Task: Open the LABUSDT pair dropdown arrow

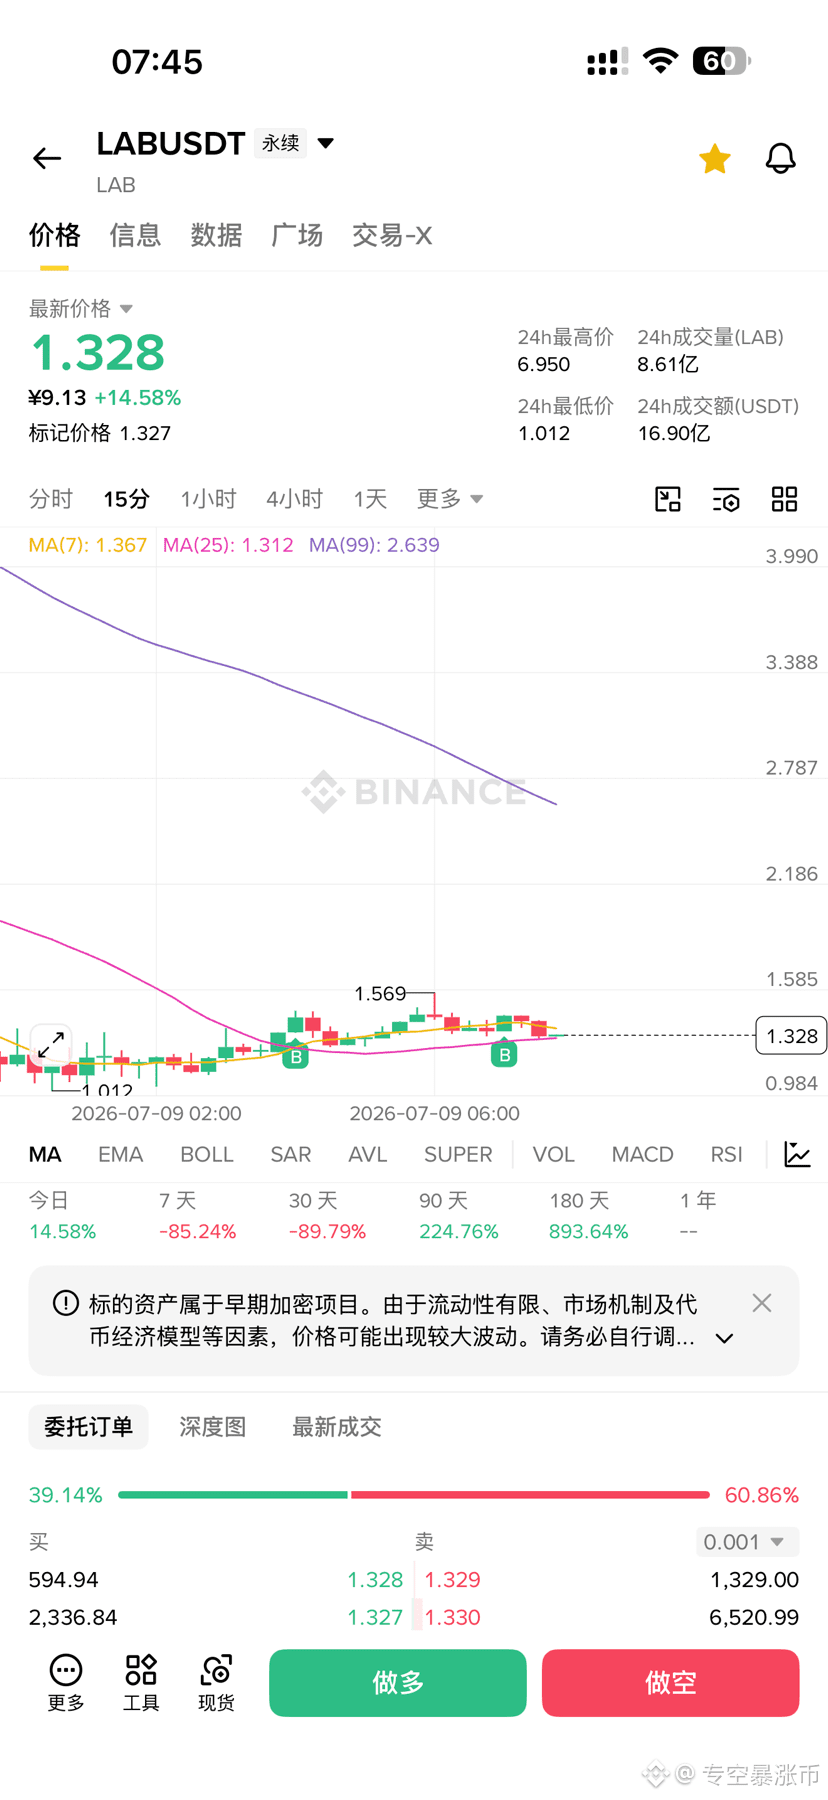Action: tap(326, 143)
